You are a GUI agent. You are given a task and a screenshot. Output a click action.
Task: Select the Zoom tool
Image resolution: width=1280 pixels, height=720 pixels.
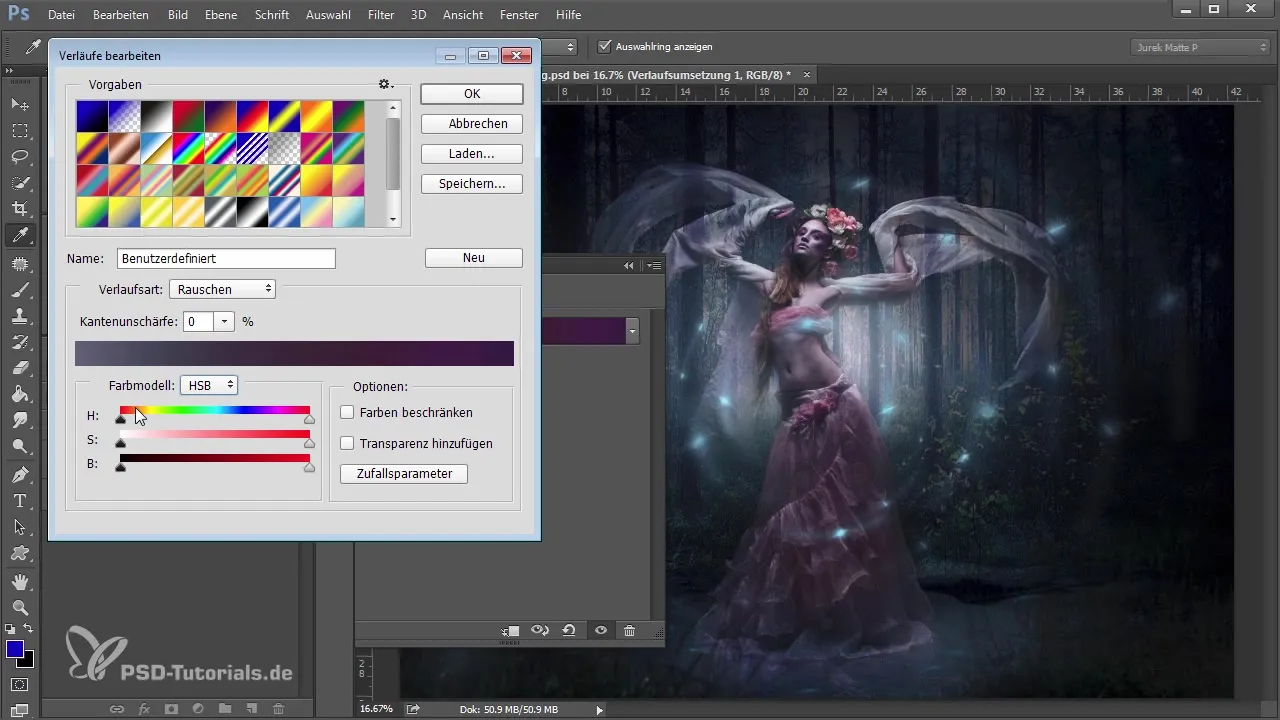coord(20,606)
